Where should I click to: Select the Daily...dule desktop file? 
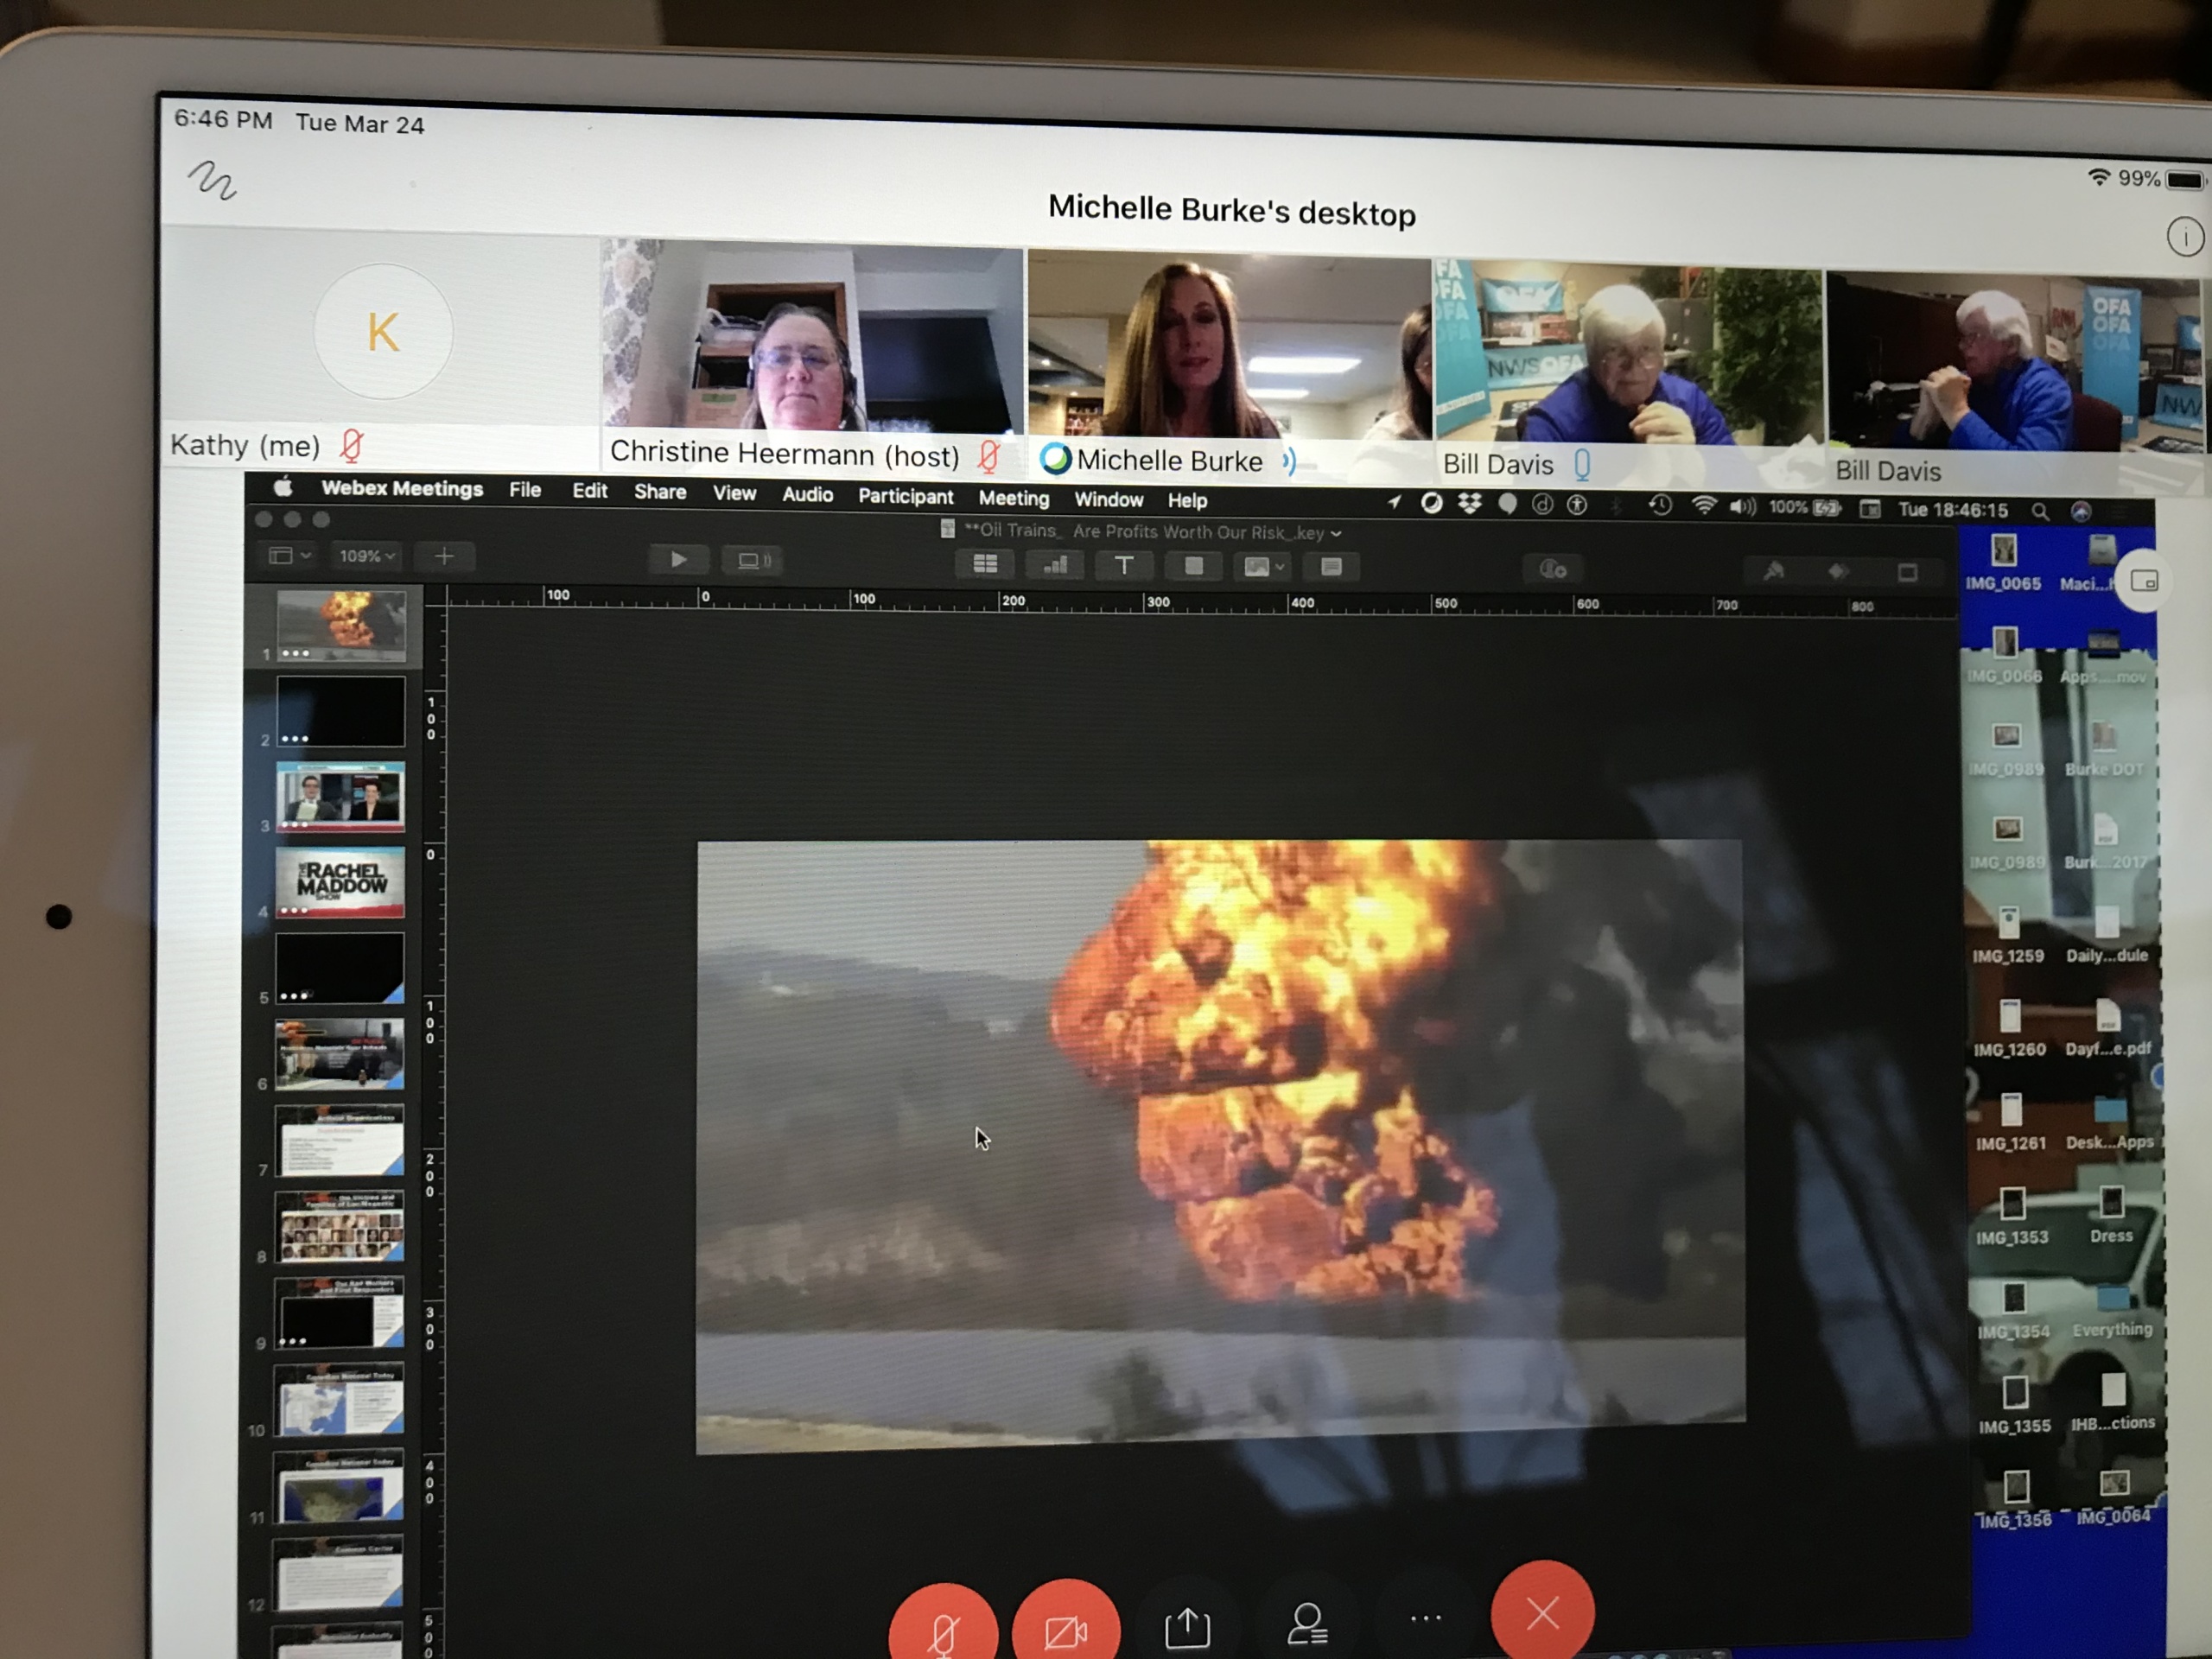click(x=2106, y=935)
